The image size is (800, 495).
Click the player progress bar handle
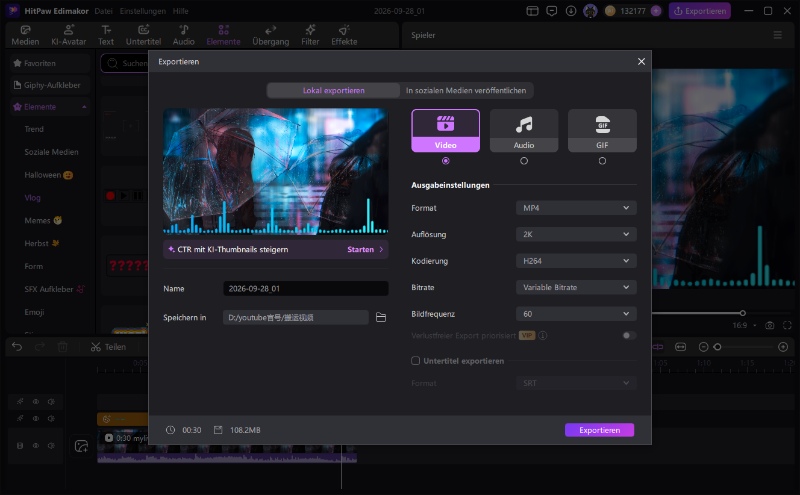(742, 313)
